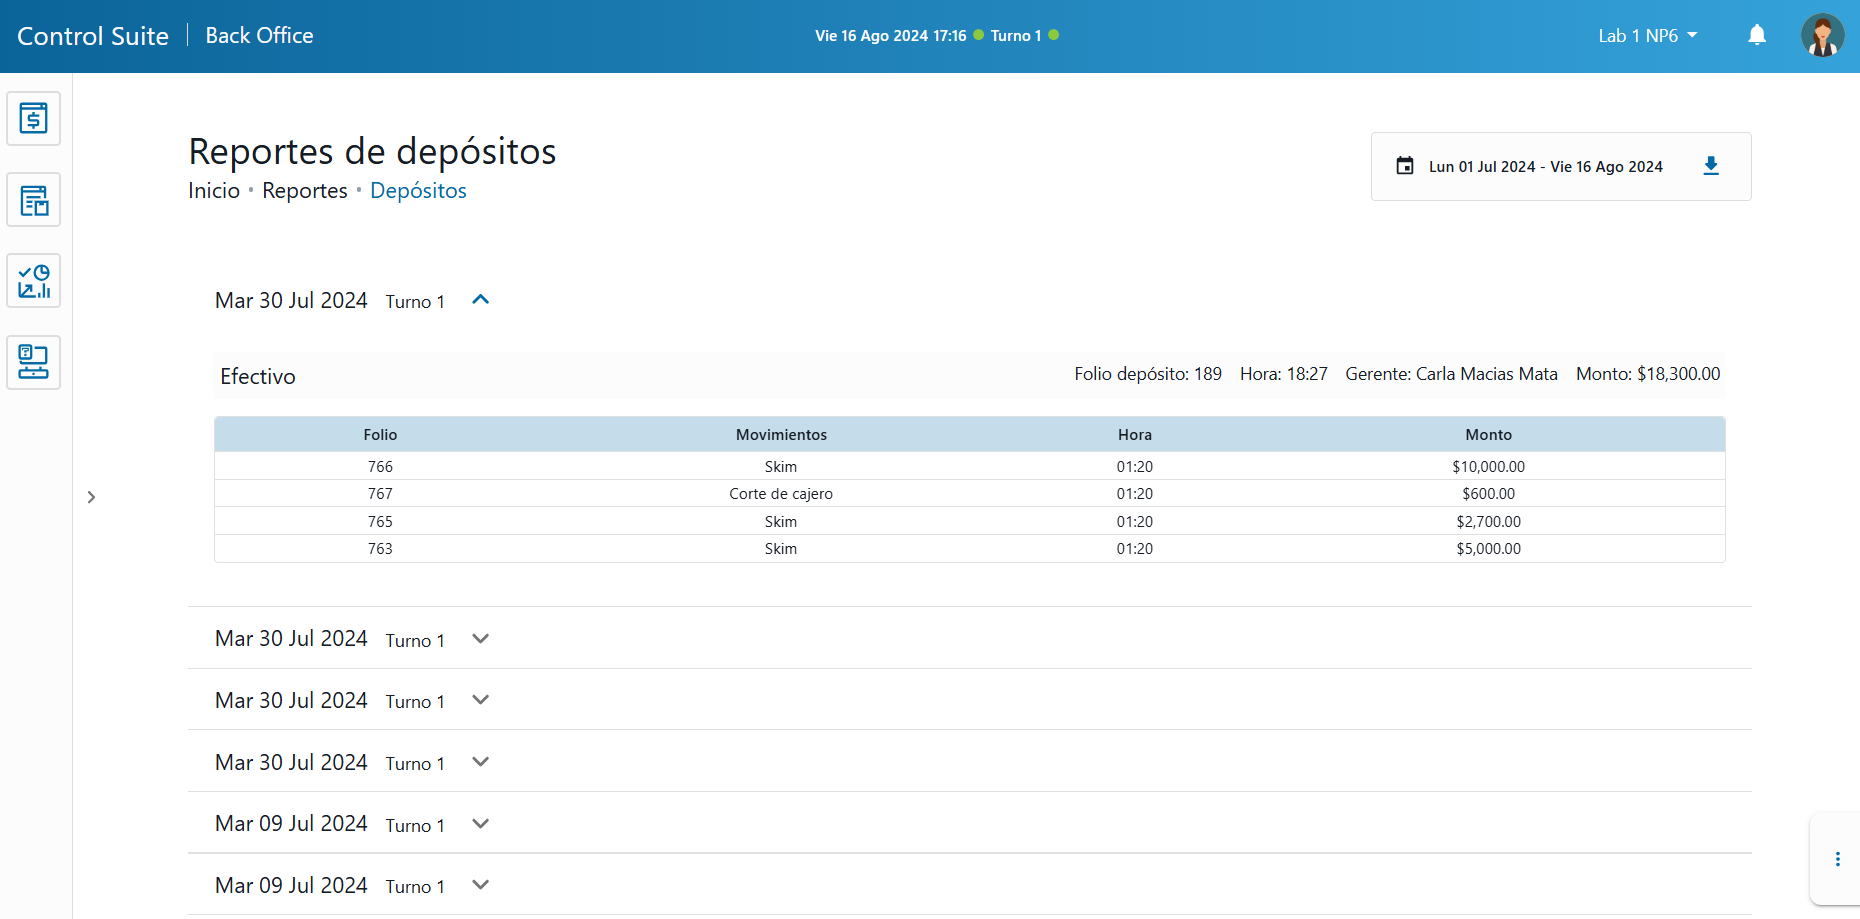
Task: Expand the first Mar 09 Jul 2024 entry
Action: (480, 824)
